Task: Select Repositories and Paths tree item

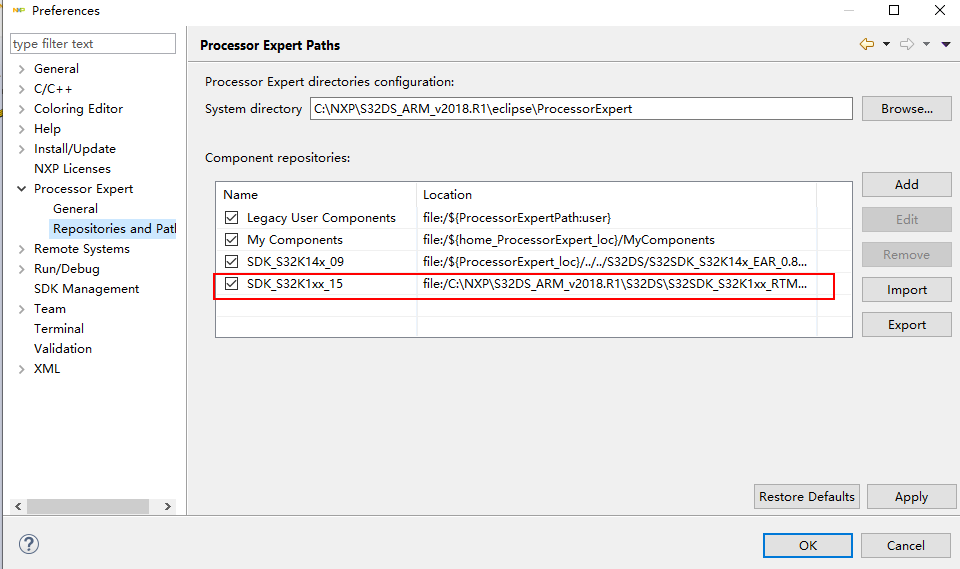Action: click(x=114, y=229)
